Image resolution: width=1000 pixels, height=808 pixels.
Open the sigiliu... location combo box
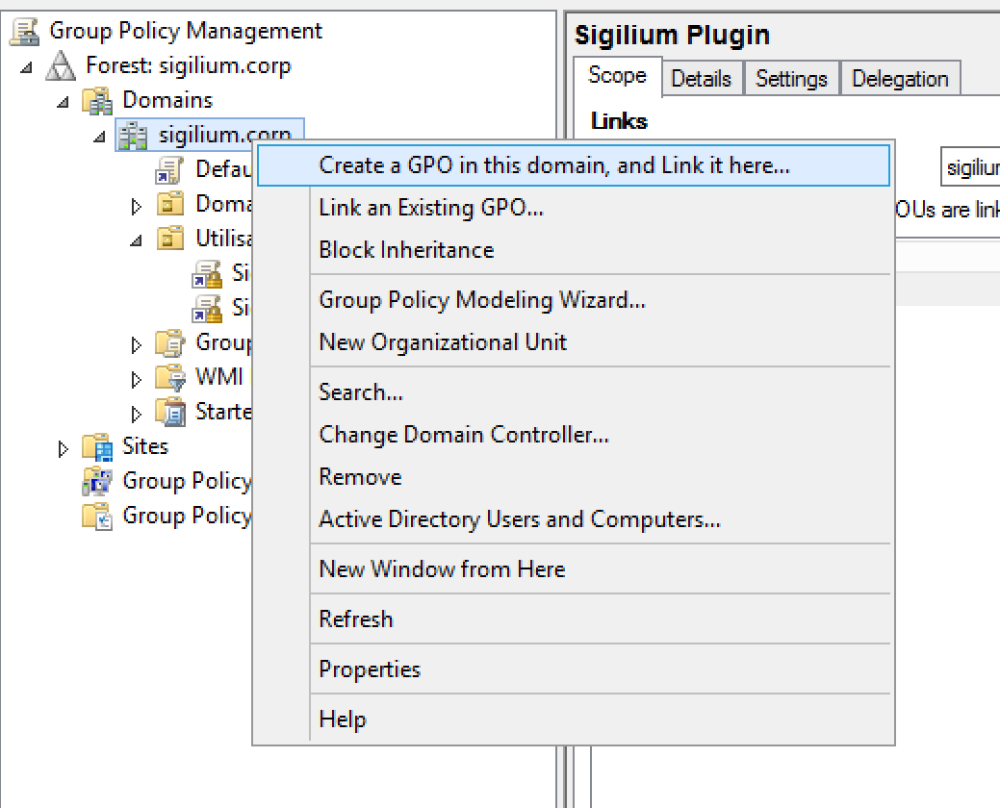point(970,168)
